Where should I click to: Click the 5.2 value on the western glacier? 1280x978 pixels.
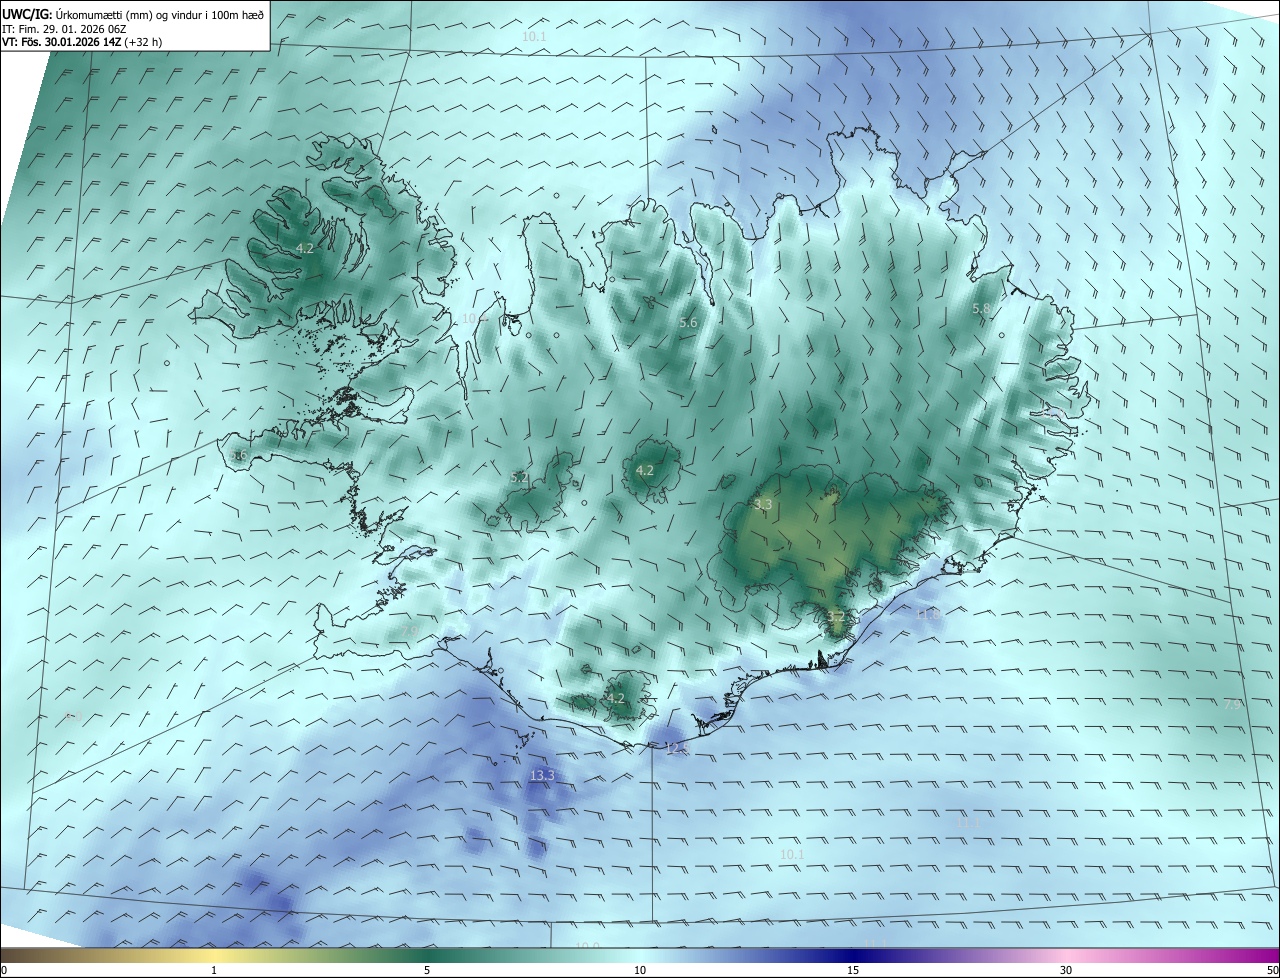(519, 478)
